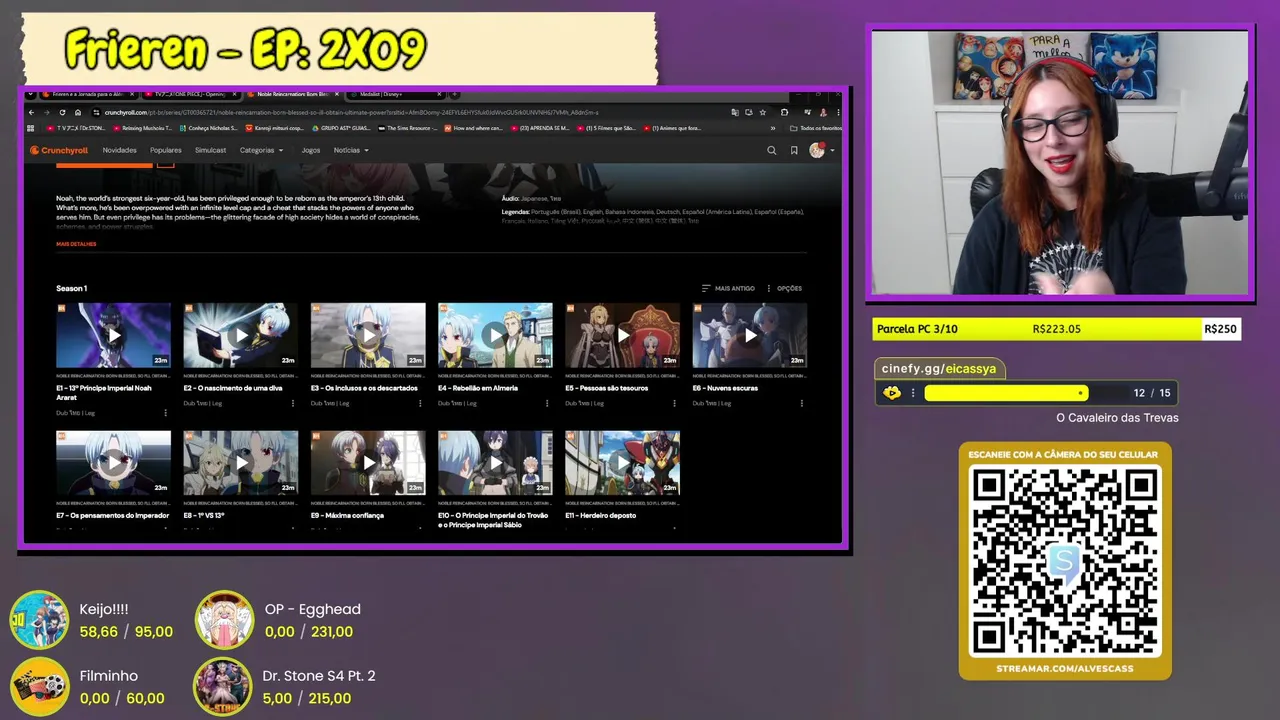Play episode E11 - Herdeiro deposto

tap(622, 463)
